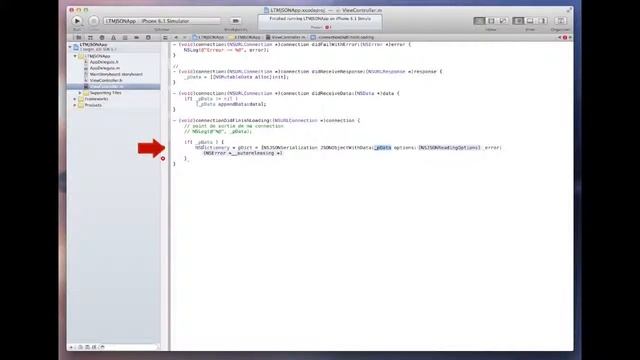The width and height of the screenshot is (640, 360).
Task: Show the Search navigator tab
Action: [x=102, y=38]
